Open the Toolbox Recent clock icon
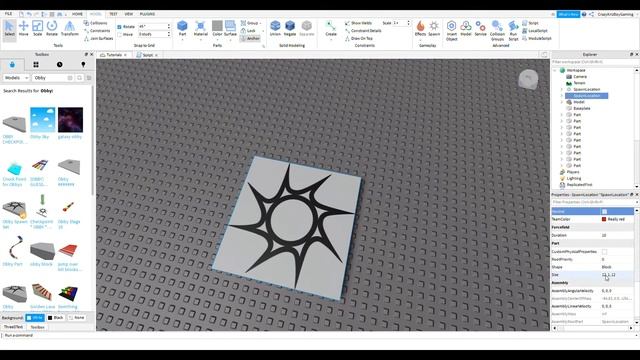The height and width of the screenshot is (360, 640). point(60,64)
